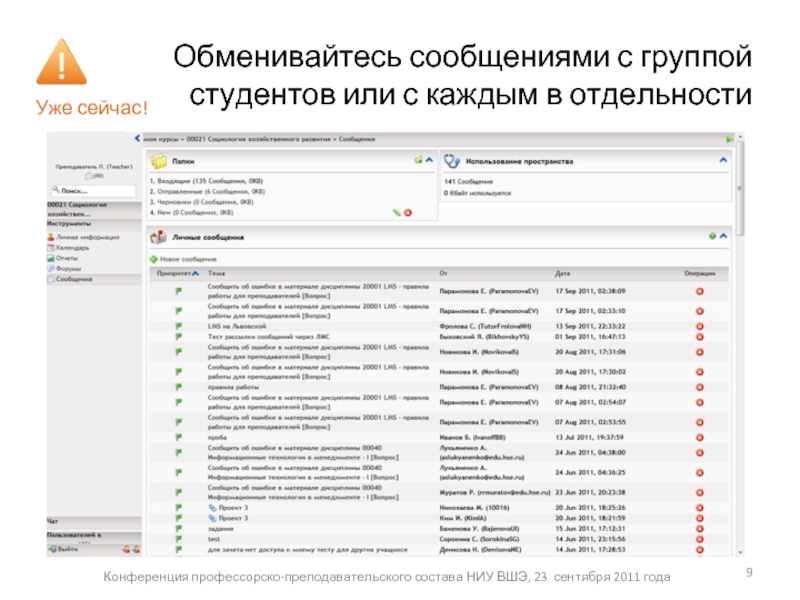Click the add-folder icon in the Папки panel header

pos(418,160)
